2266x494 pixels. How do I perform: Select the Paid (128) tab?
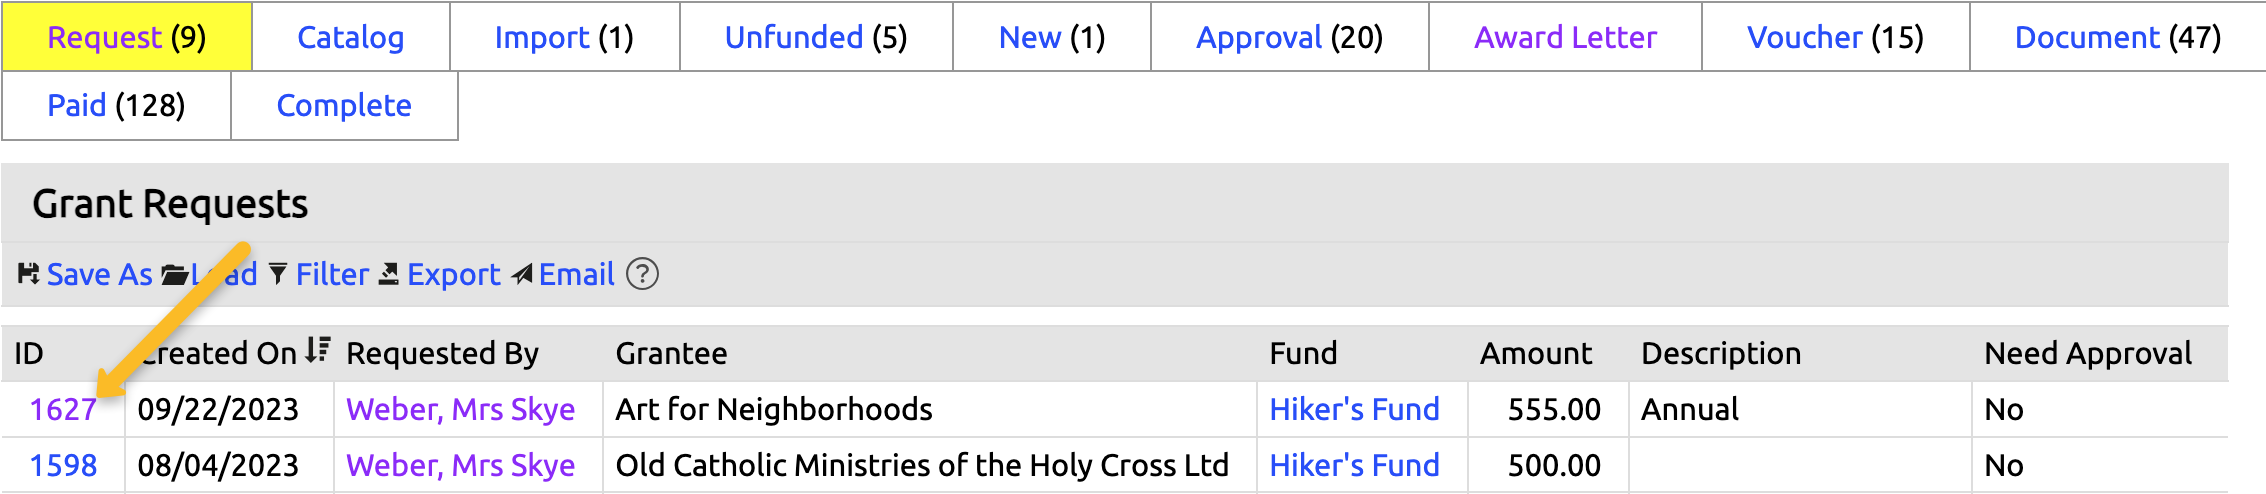tap(116, 105)
